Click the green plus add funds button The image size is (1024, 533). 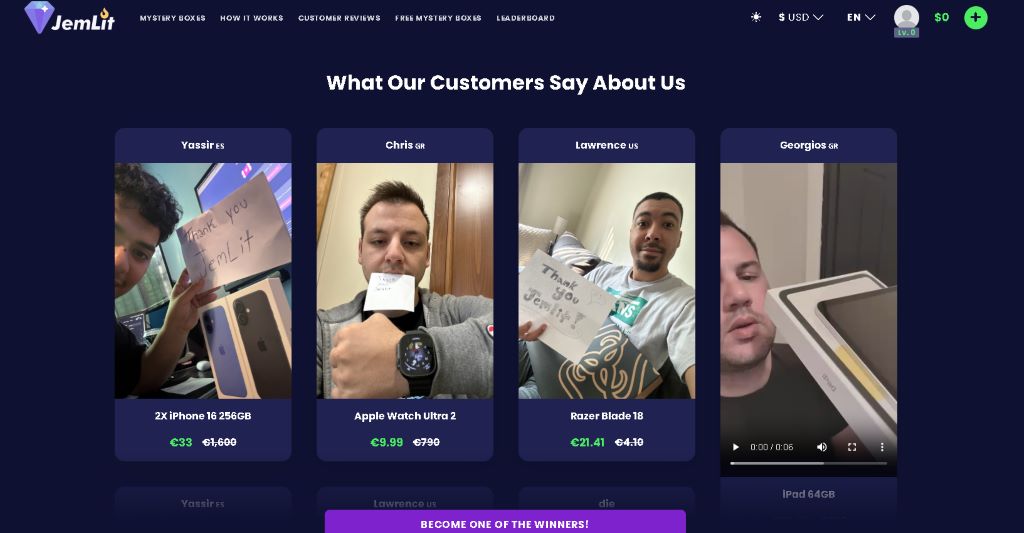pyautogui.click(x=976, y=18)
